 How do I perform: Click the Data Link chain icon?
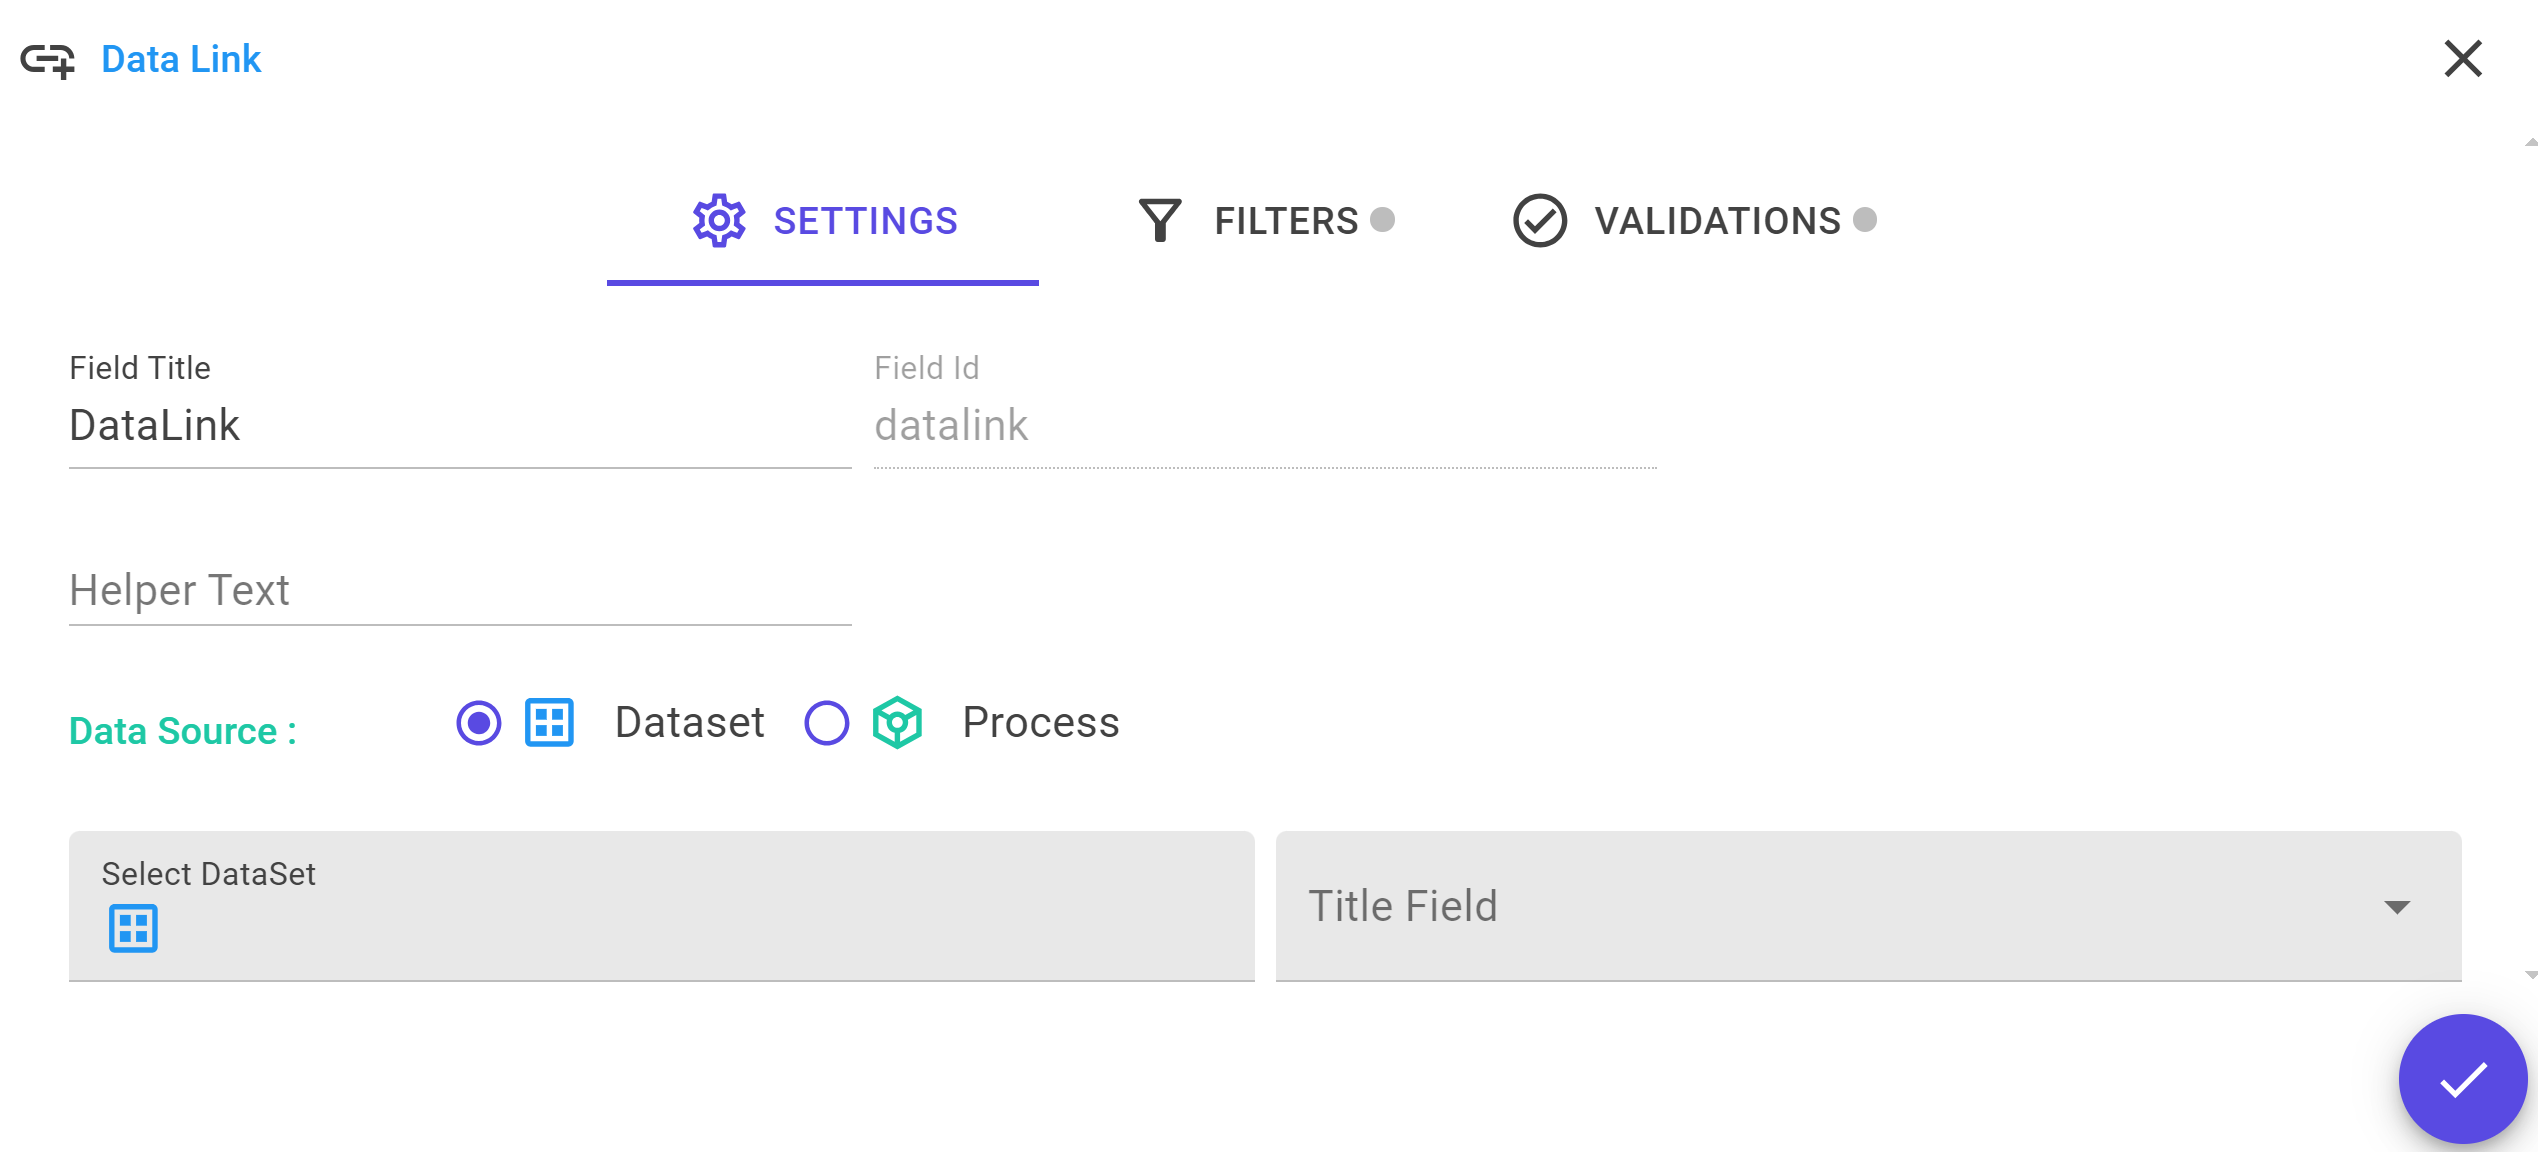point(47,60)
